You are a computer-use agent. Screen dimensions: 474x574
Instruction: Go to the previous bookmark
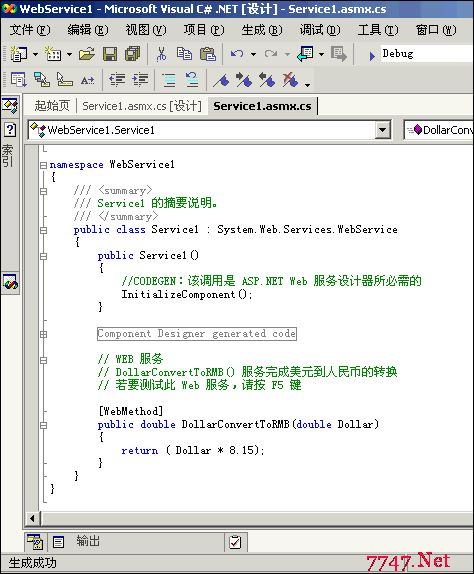coord(267,79)
